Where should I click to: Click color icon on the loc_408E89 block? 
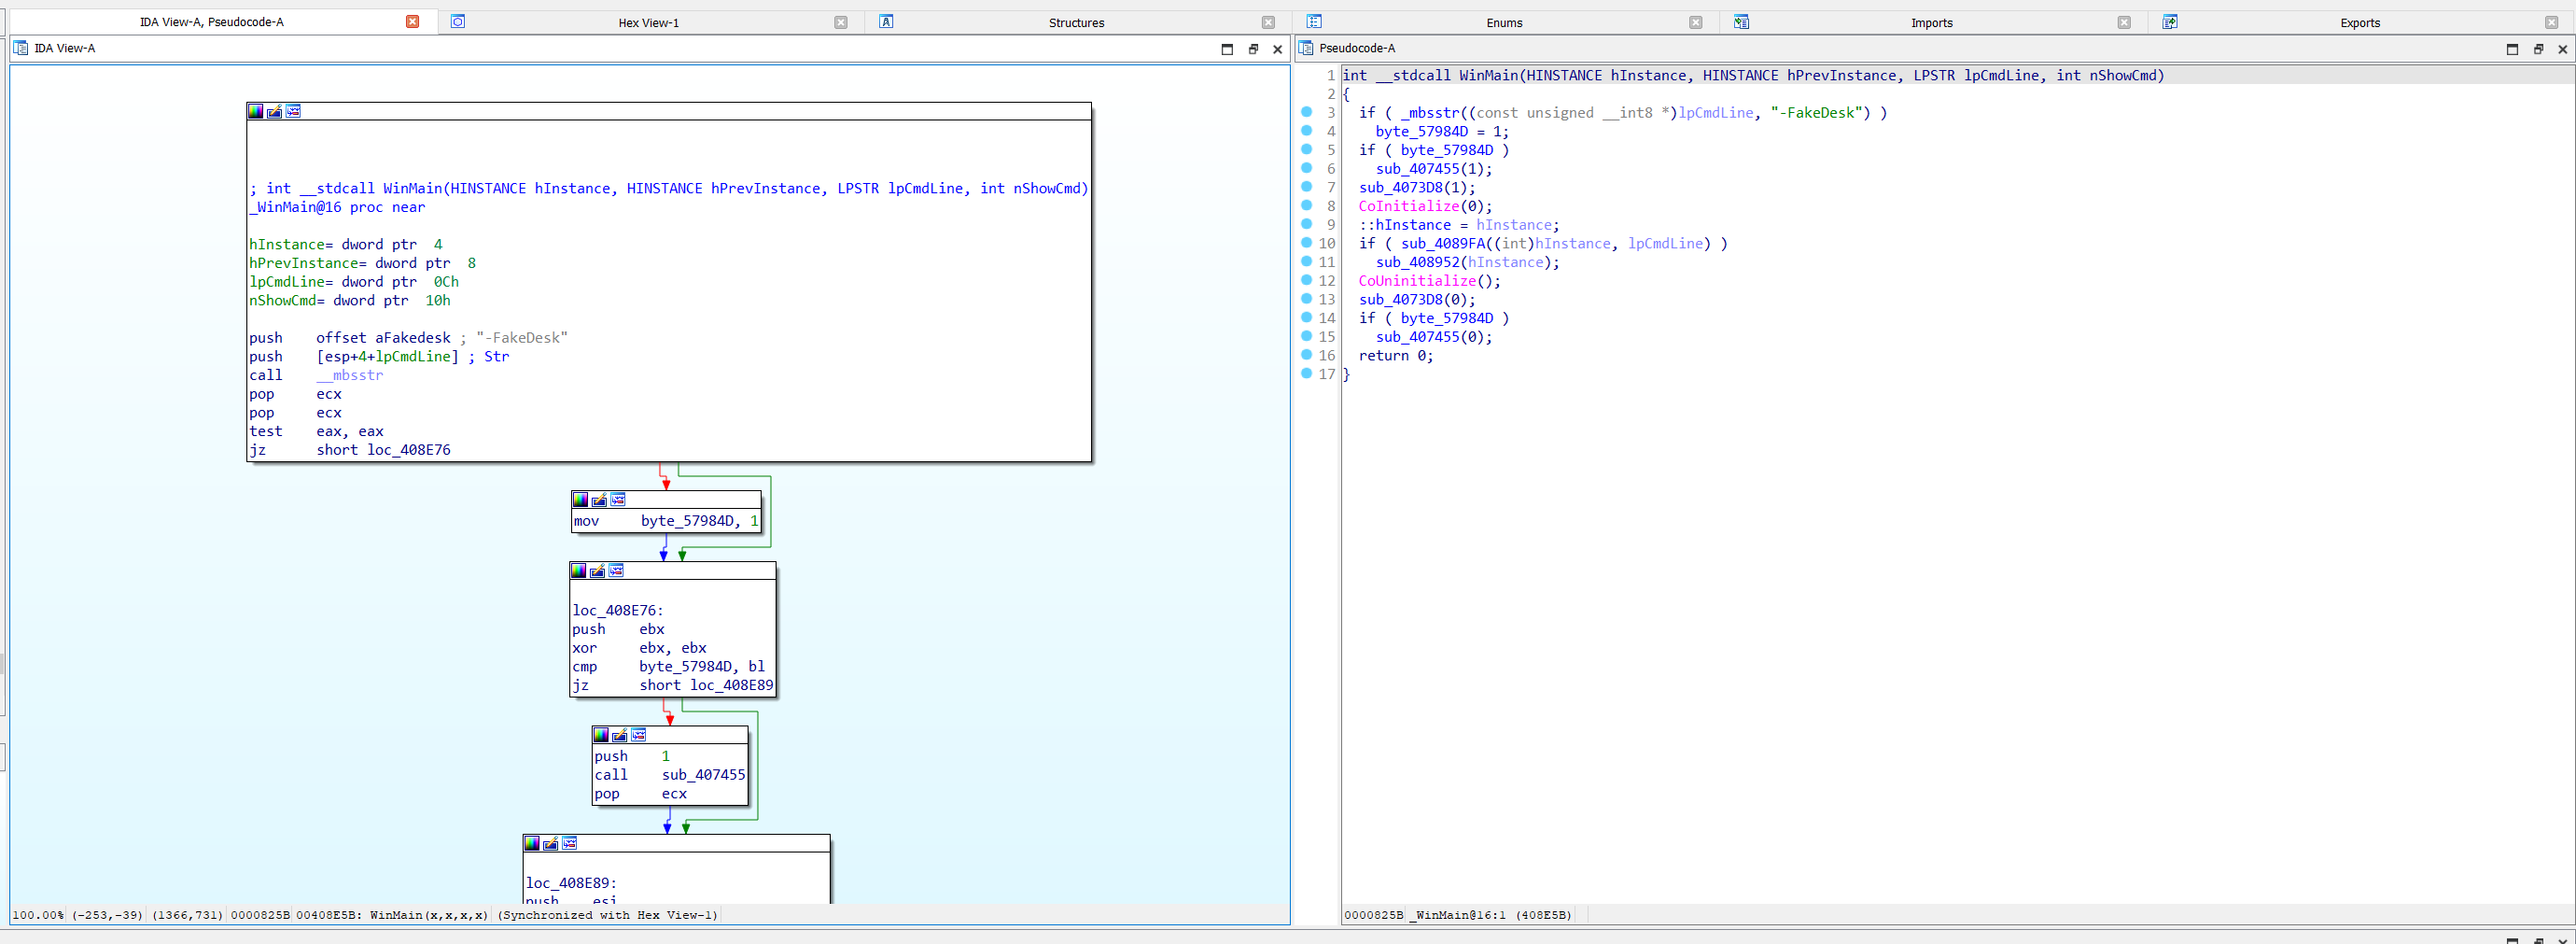pos(532,844)
